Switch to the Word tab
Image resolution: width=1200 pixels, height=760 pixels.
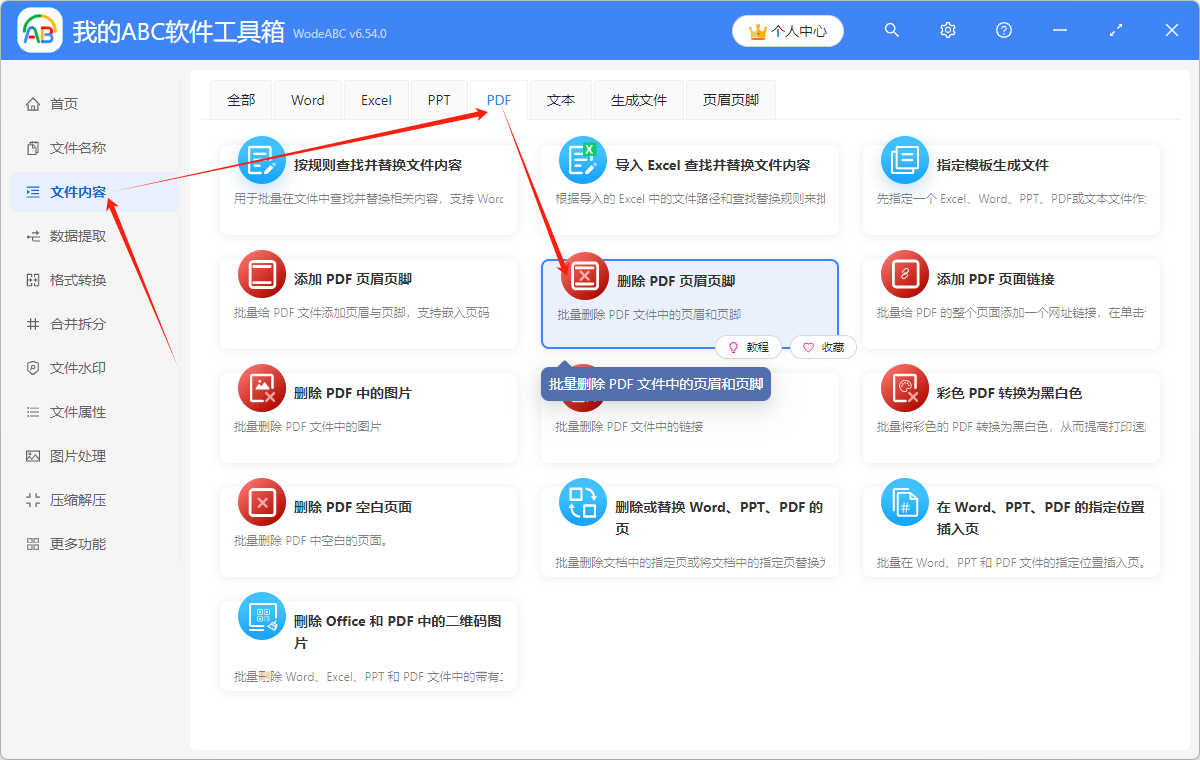307,99
